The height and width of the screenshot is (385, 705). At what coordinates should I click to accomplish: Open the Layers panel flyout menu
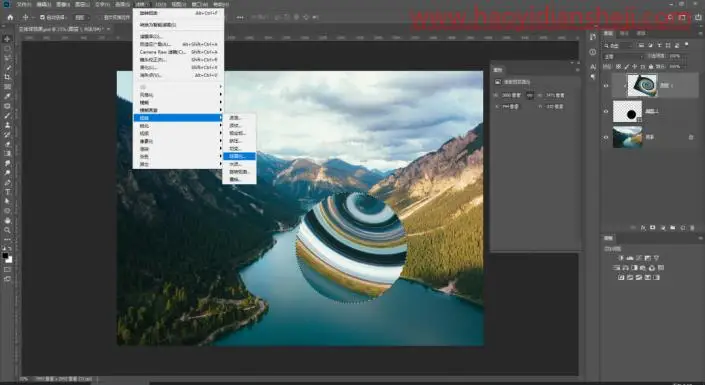point(700,33)
